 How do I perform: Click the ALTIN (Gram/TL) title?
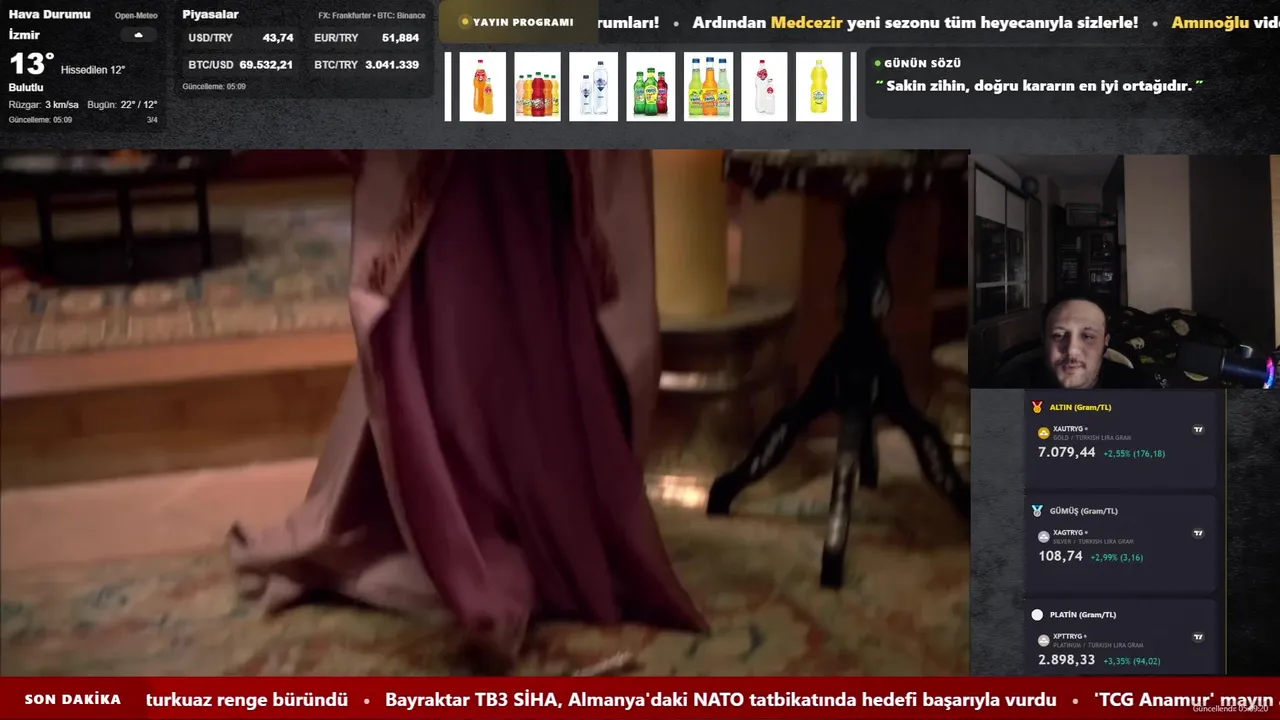pos(1080,407)
